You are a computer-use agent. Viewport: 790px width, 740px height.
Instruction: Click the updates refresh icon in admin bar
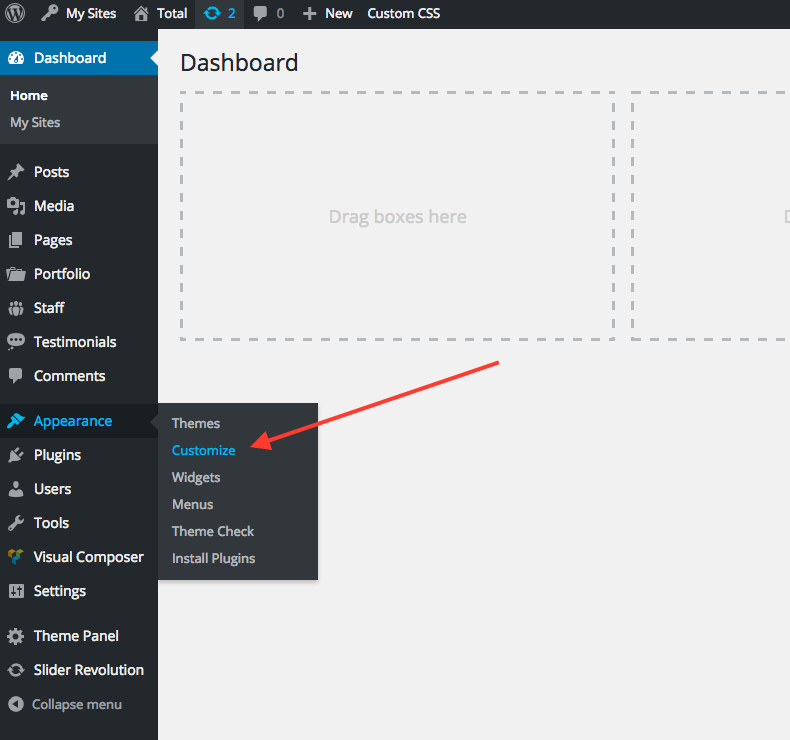click(x=212, y=13)
